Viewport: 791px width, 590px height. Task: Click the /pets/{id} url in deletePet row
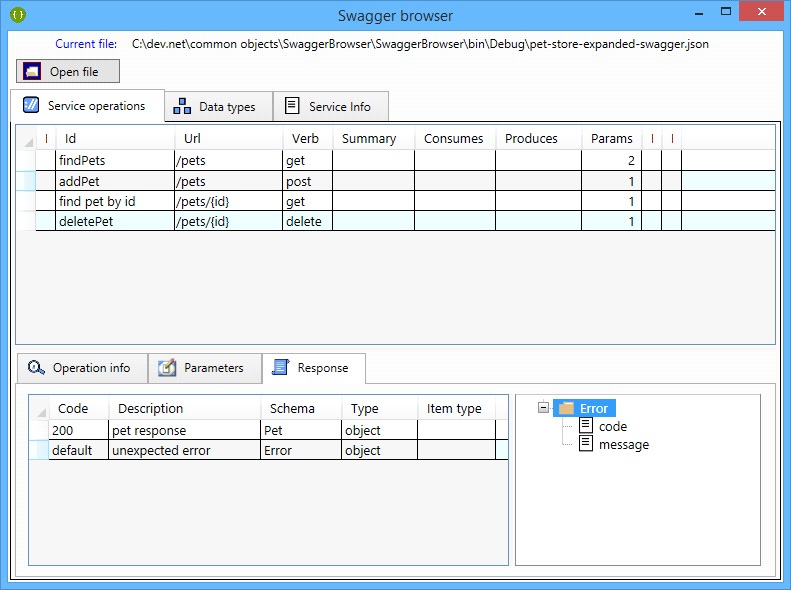pos(229,221)
